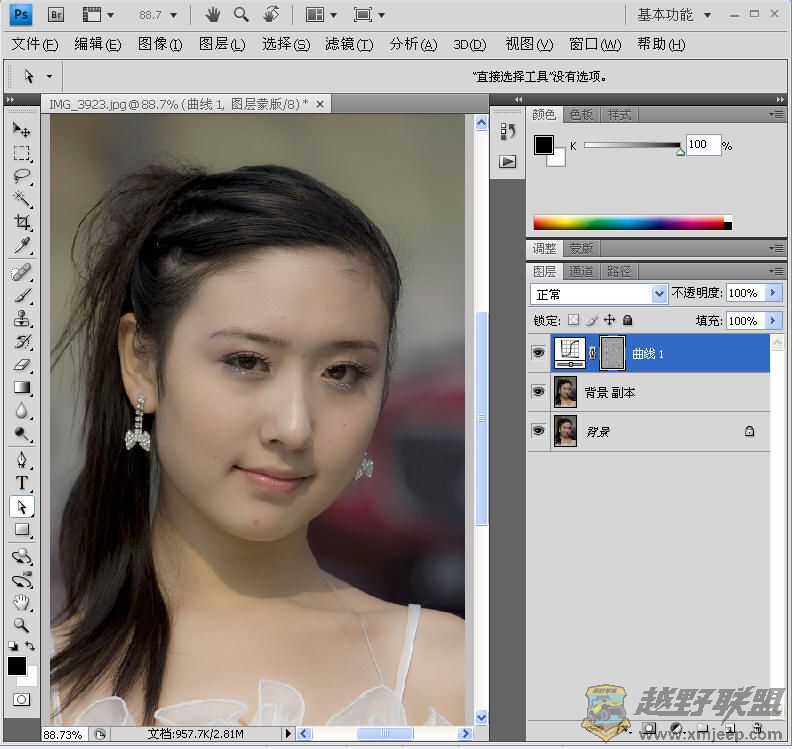Select the 背景 副本 layer thumbnail
Image resolution: width=792 pixels, height=749 pixels.
pyautogui.click(x=565, y=392)
